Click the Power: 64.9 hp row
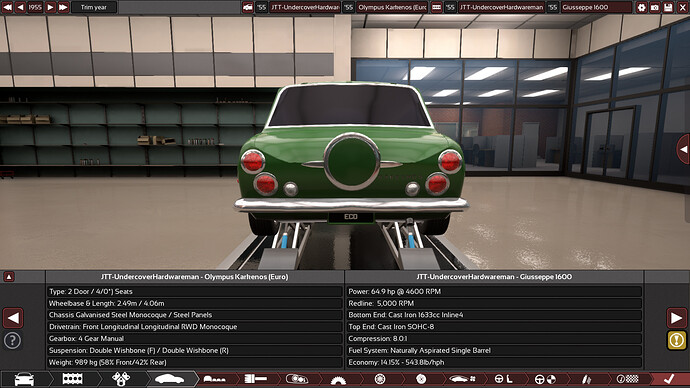This screenshot has width=690, height=388. 494,291
